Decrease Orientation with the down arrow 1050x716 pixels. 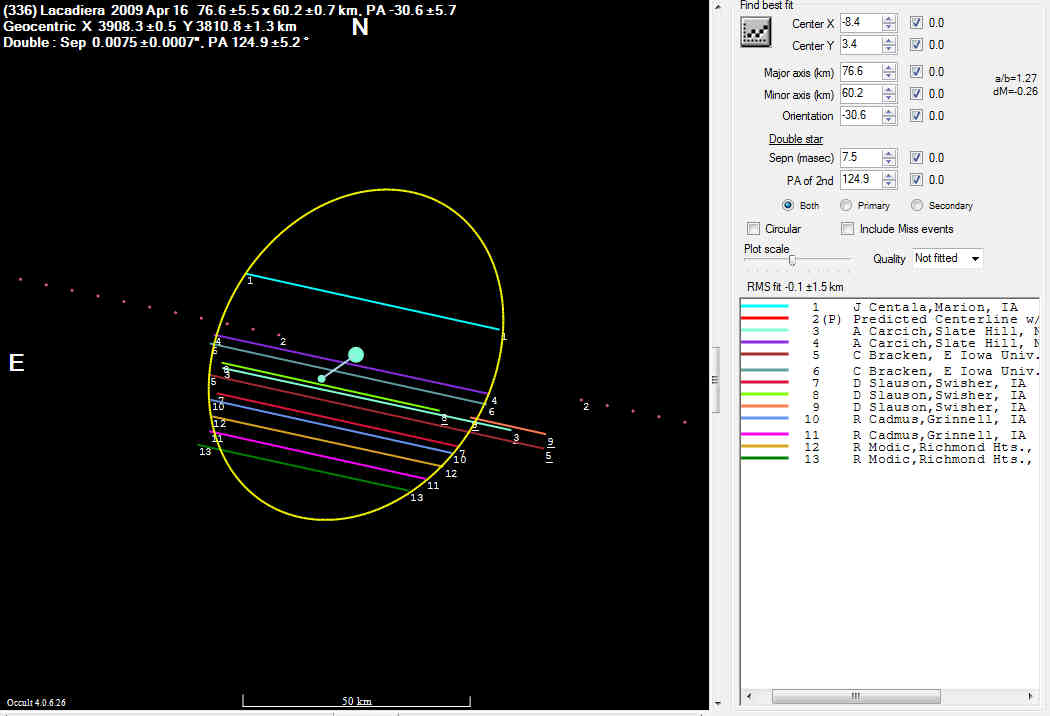coord(889,120)
